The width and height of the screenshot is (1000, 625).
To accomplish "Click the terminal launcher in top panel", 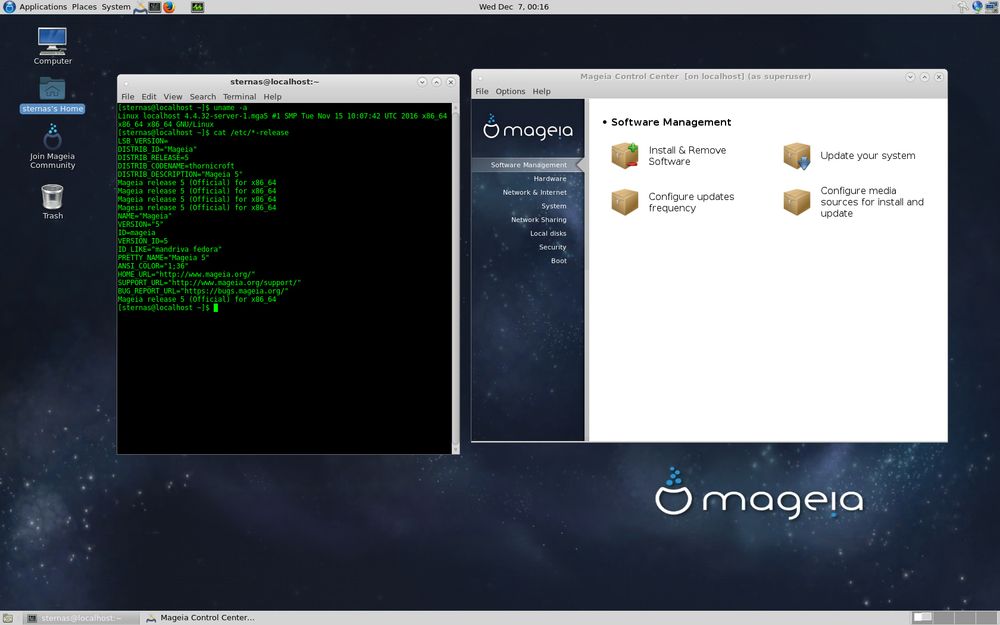I will click(x=154, y=7).
